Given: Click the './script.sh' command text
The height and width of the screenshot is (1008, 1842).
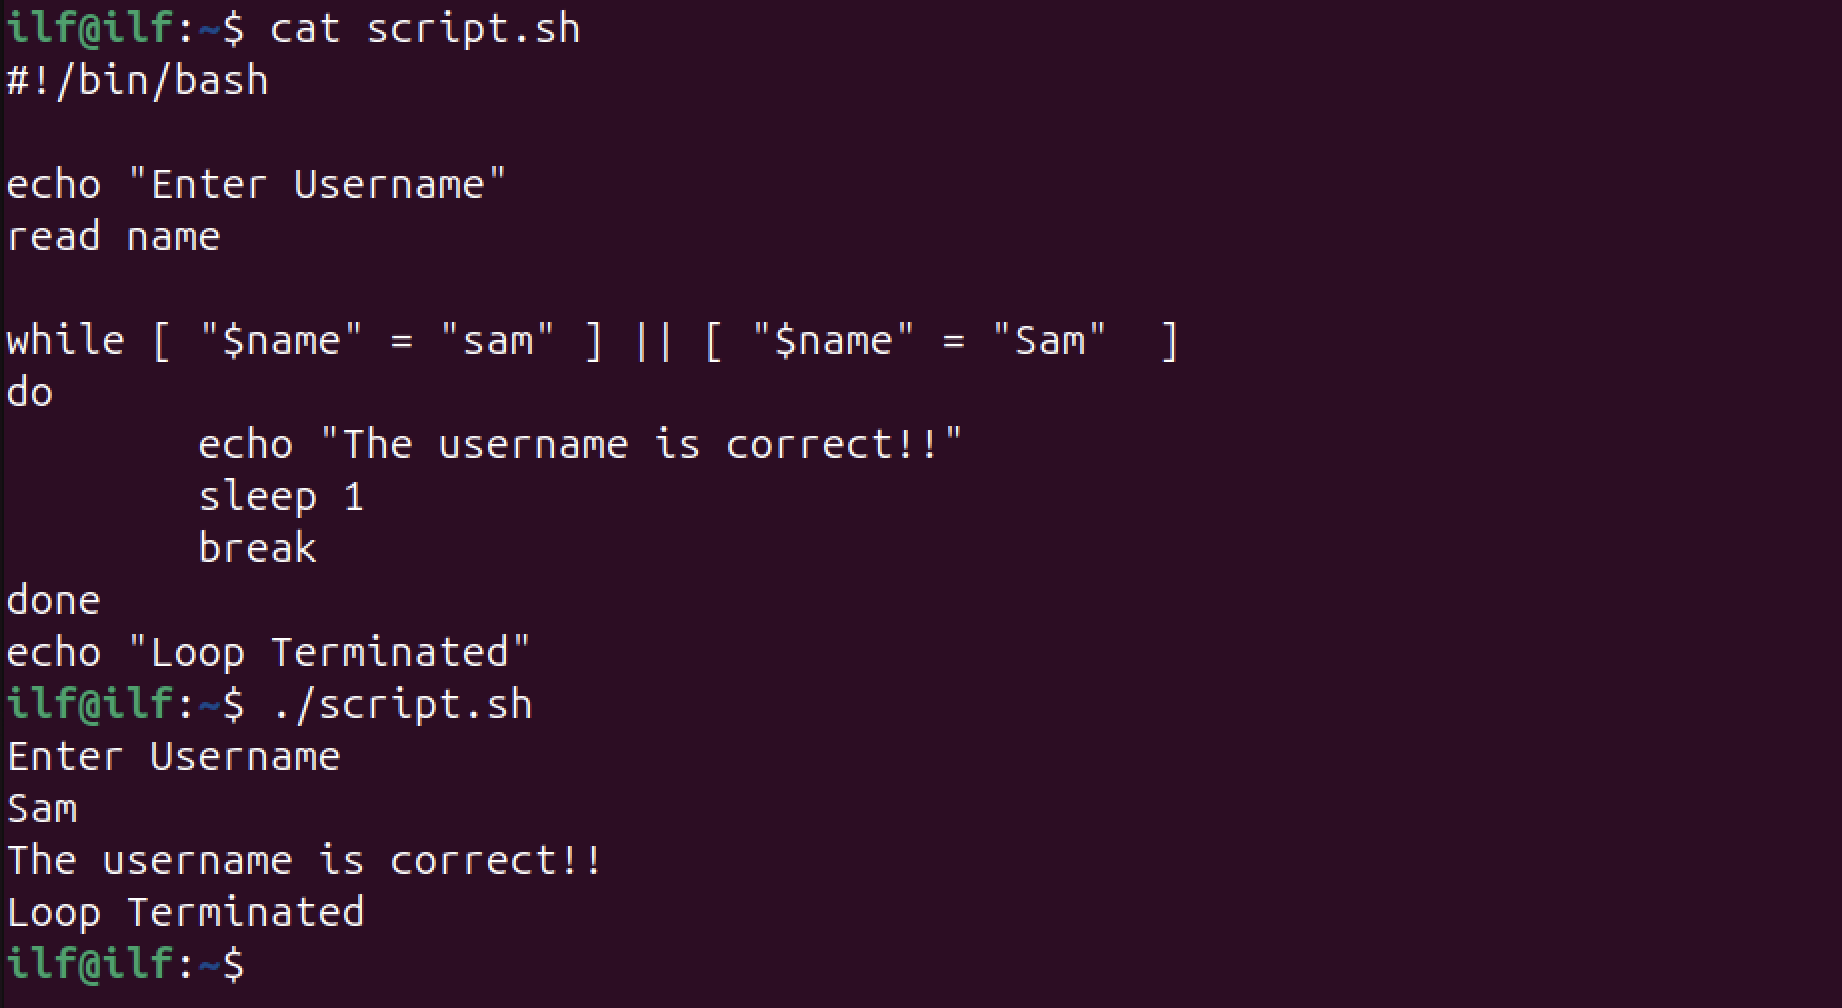Looking at the screenshot, I should click(401, 705).
